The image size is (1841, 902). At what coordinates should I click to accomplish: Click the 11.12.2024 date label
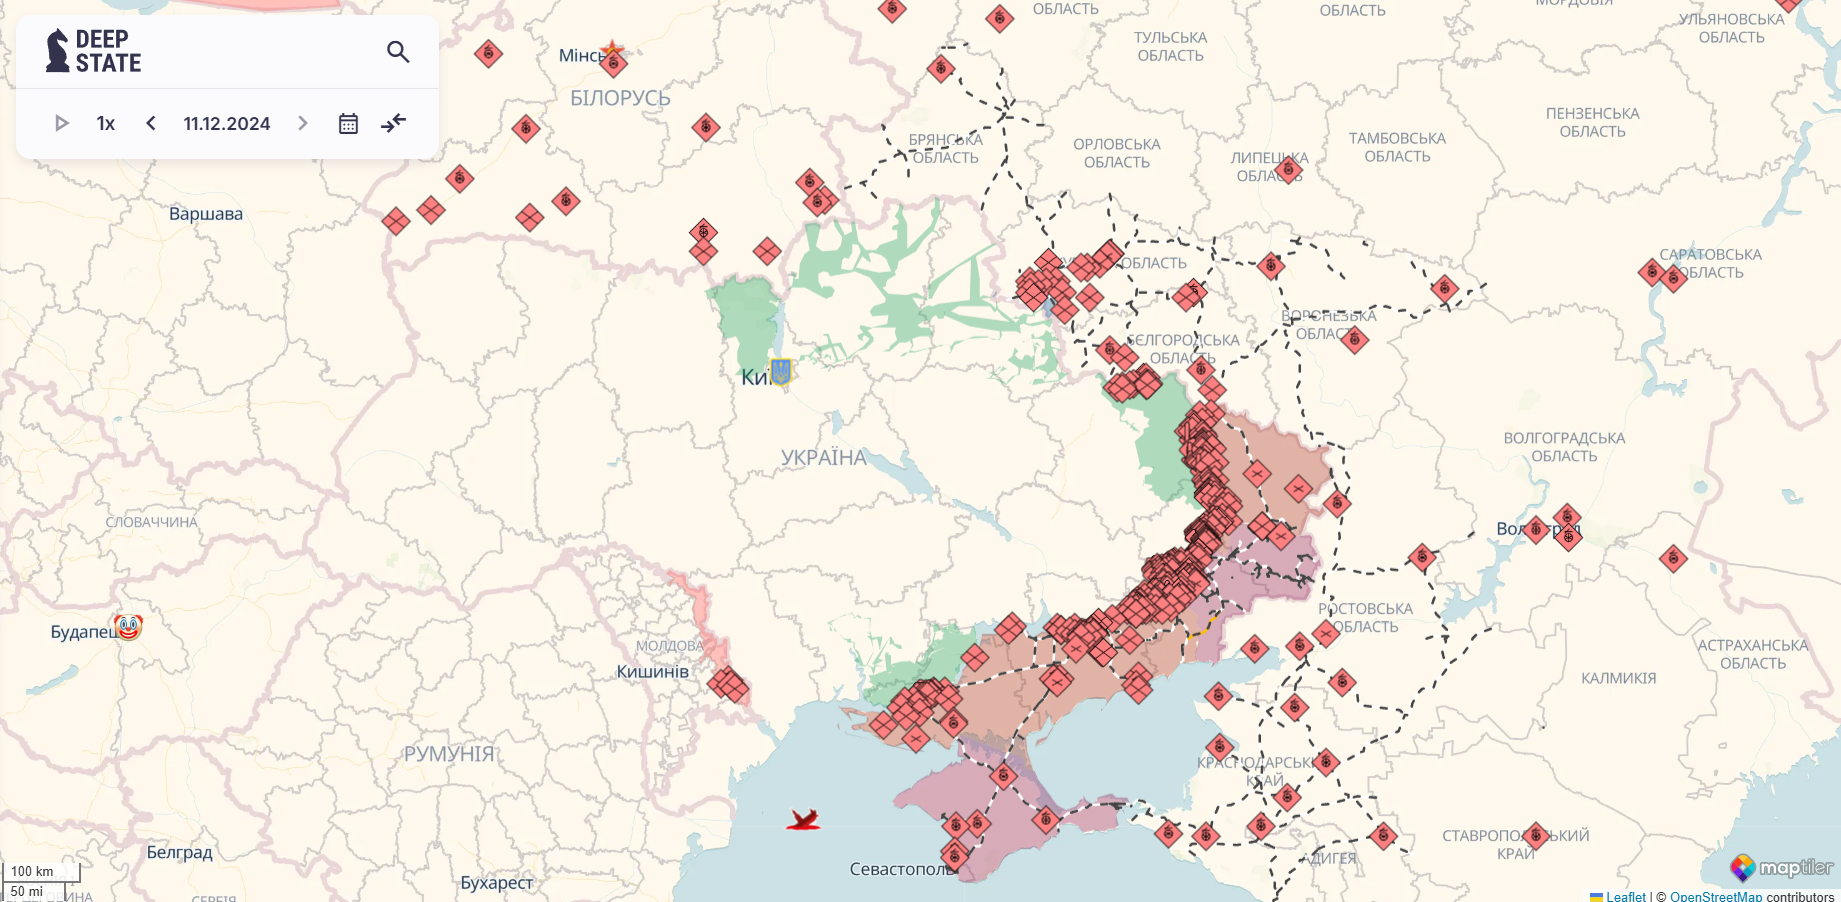click(227, 123)
